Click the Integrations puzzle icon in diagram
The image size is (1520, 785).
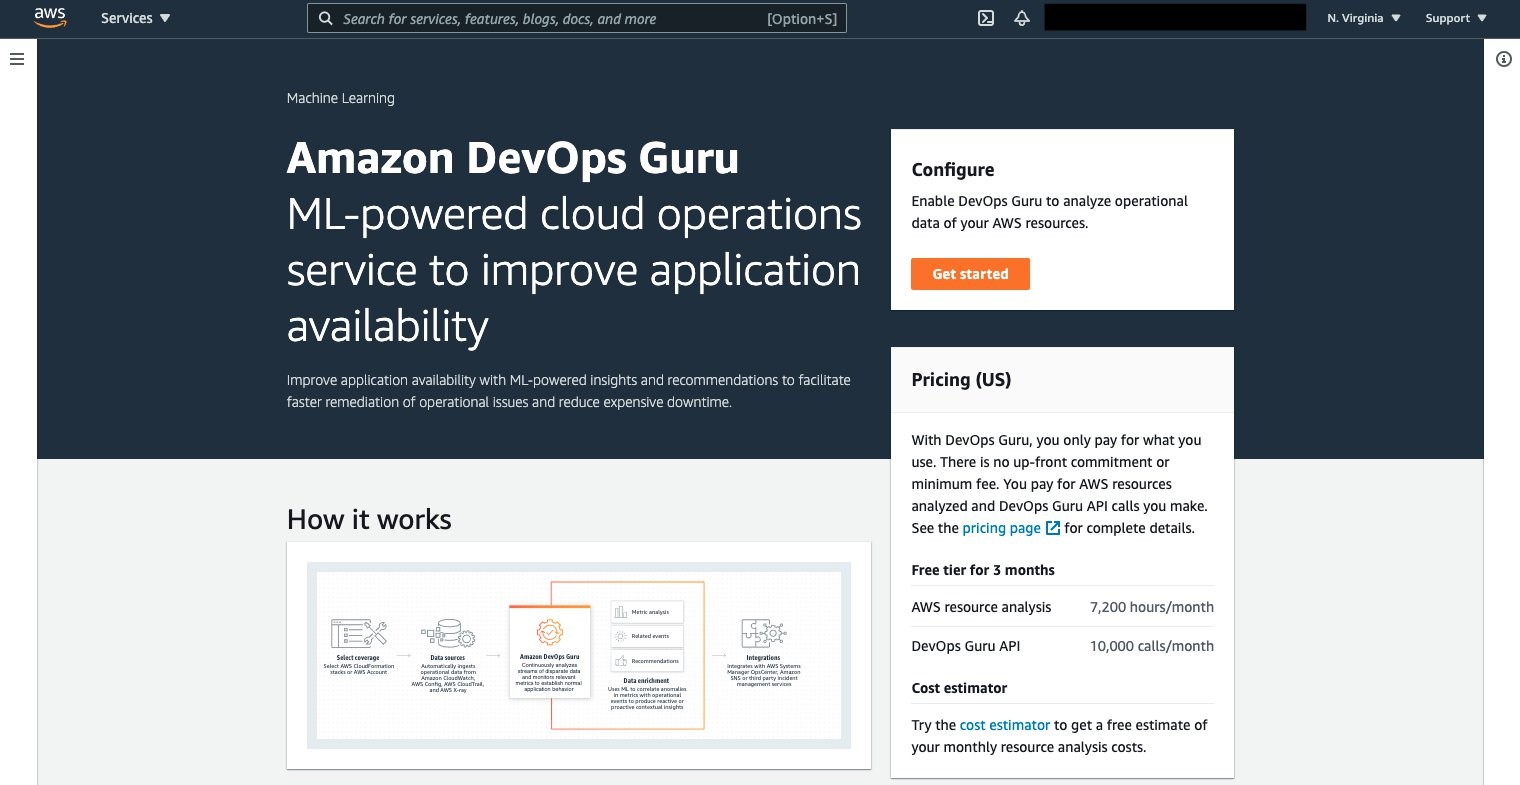click(764, 634)
